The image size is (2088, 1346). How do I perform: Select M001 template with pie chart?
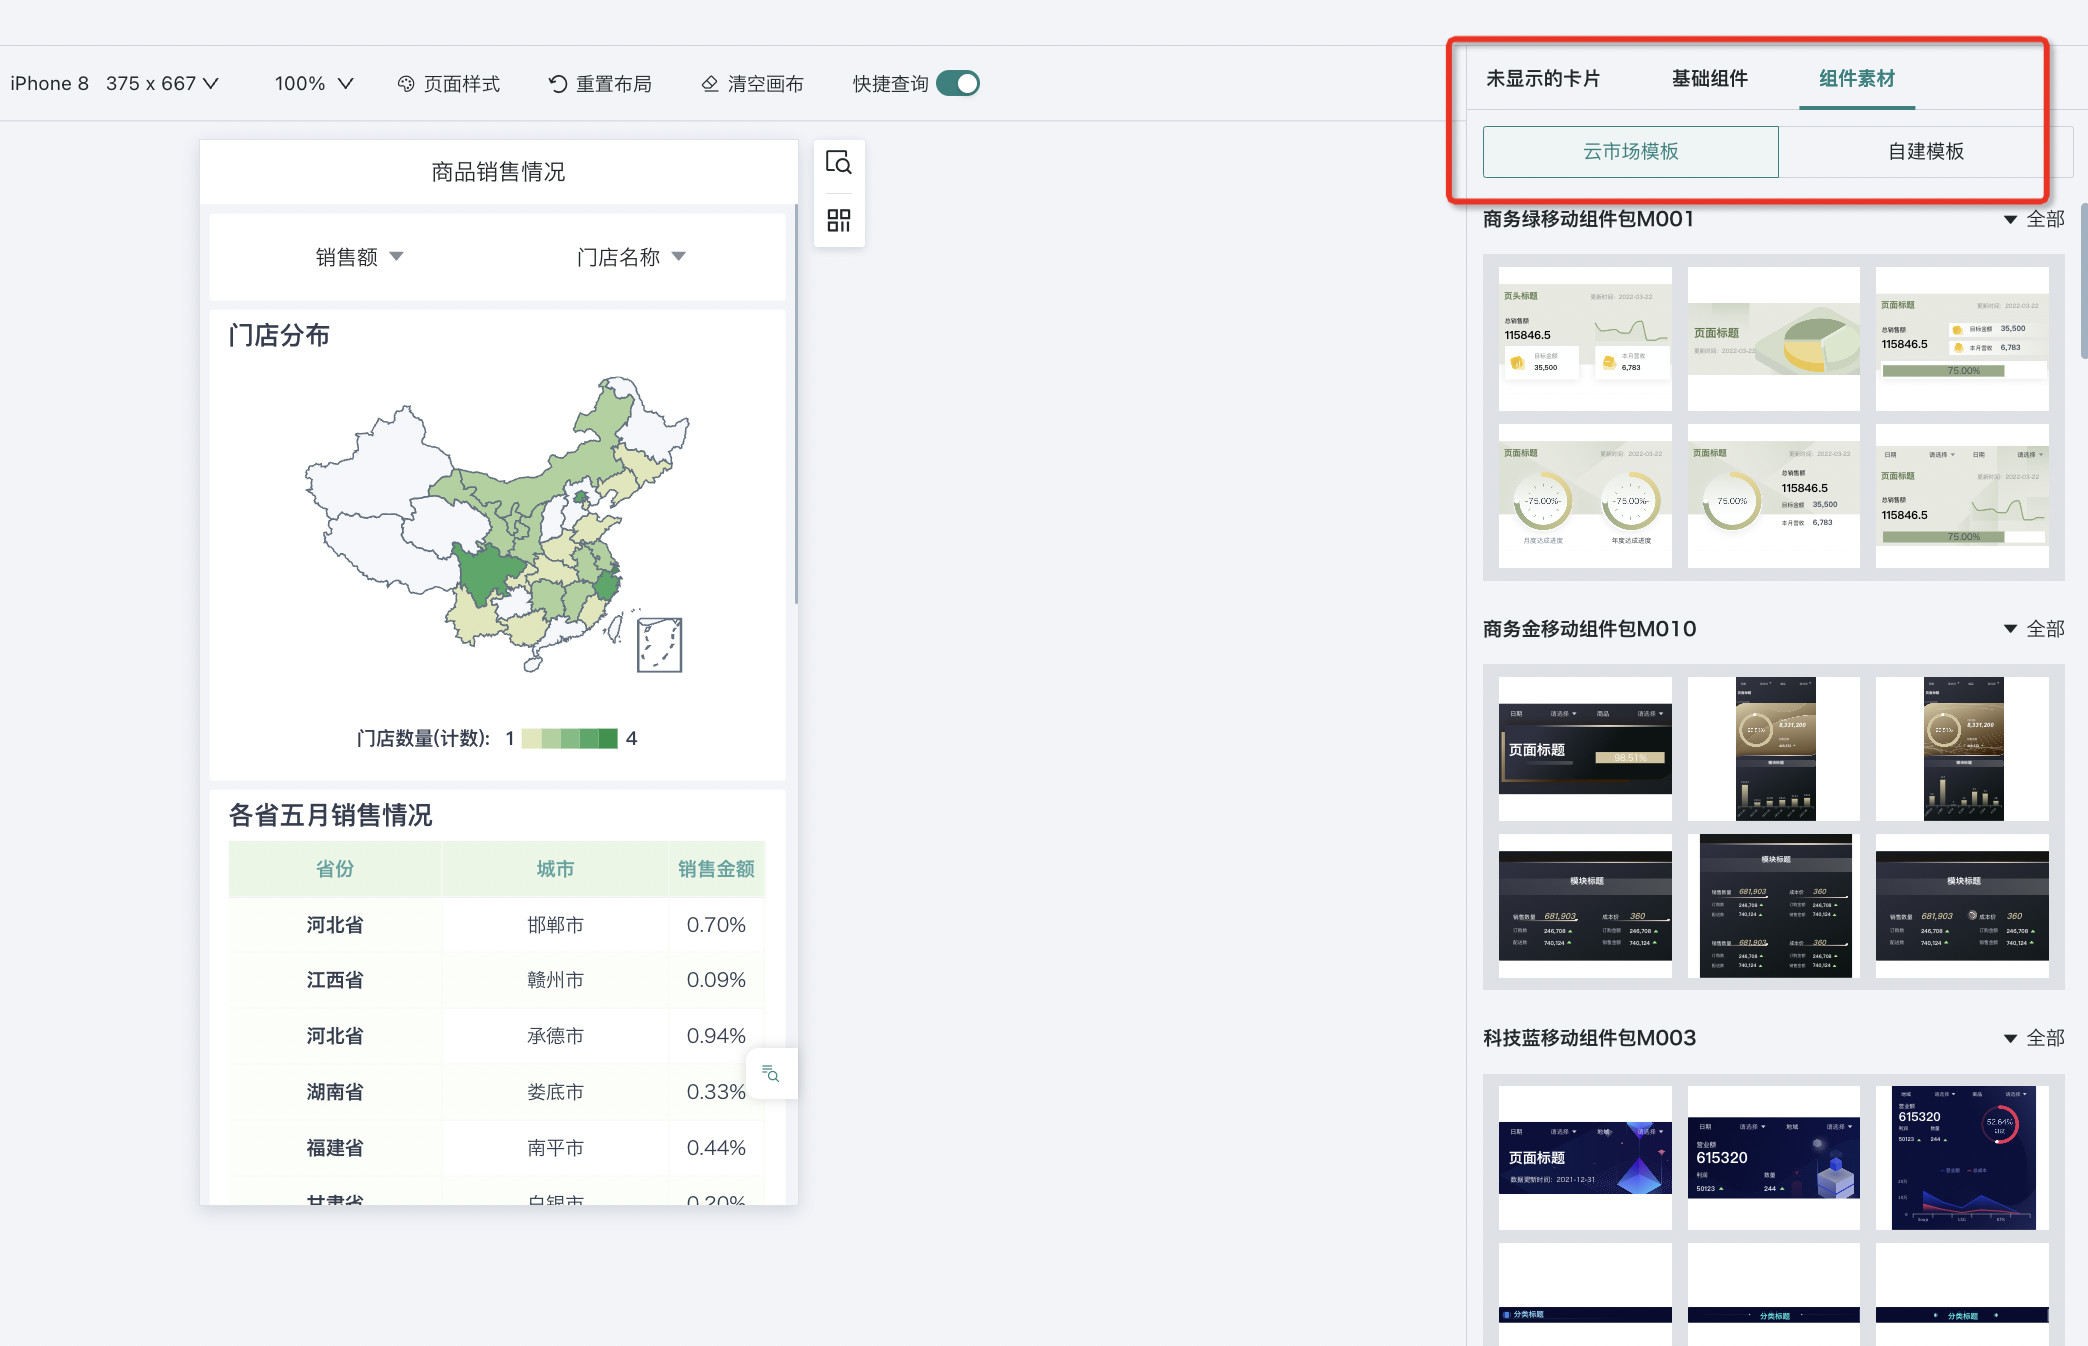pyautogui.click(x=1774, y=338)
